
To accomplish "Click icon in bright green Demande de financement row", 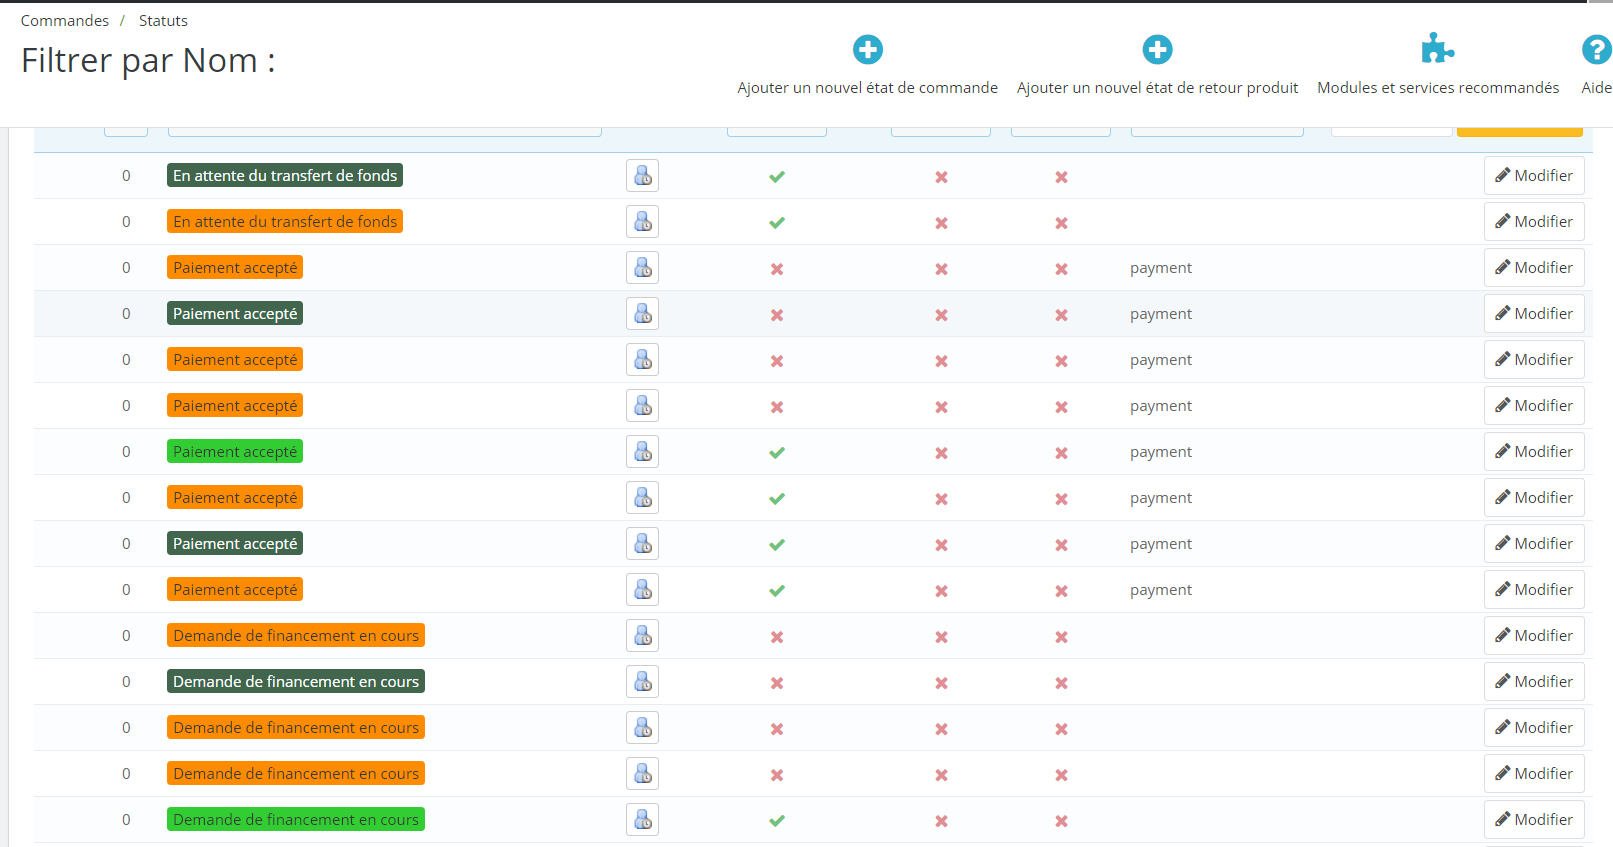I will pos(642,820).
